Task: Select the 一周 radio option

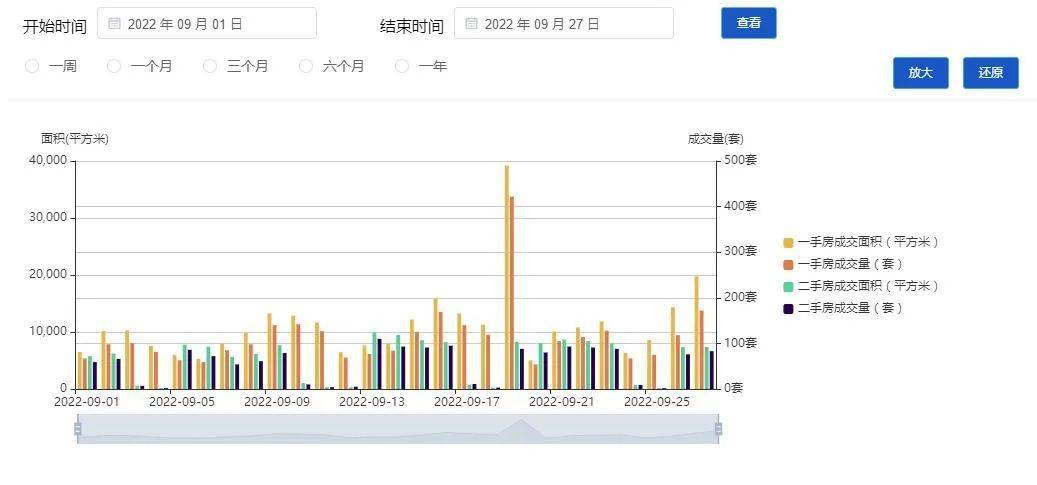Action: click(32, 66)
